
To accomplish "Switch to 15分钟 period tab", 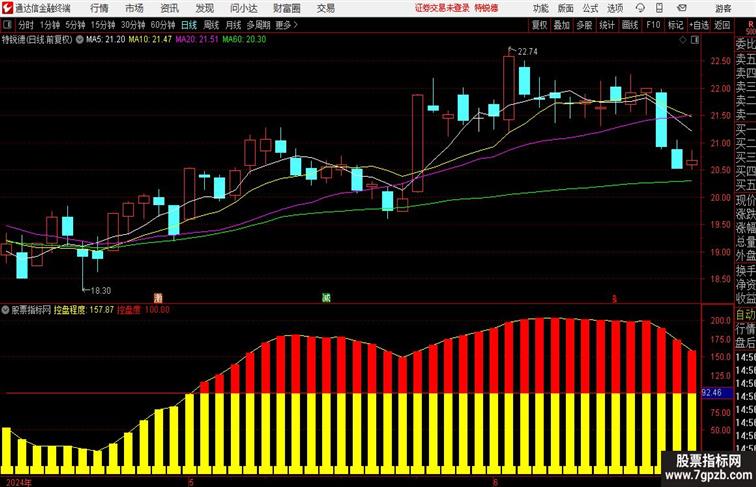I will pyautogui.click(x=103, y=25).
